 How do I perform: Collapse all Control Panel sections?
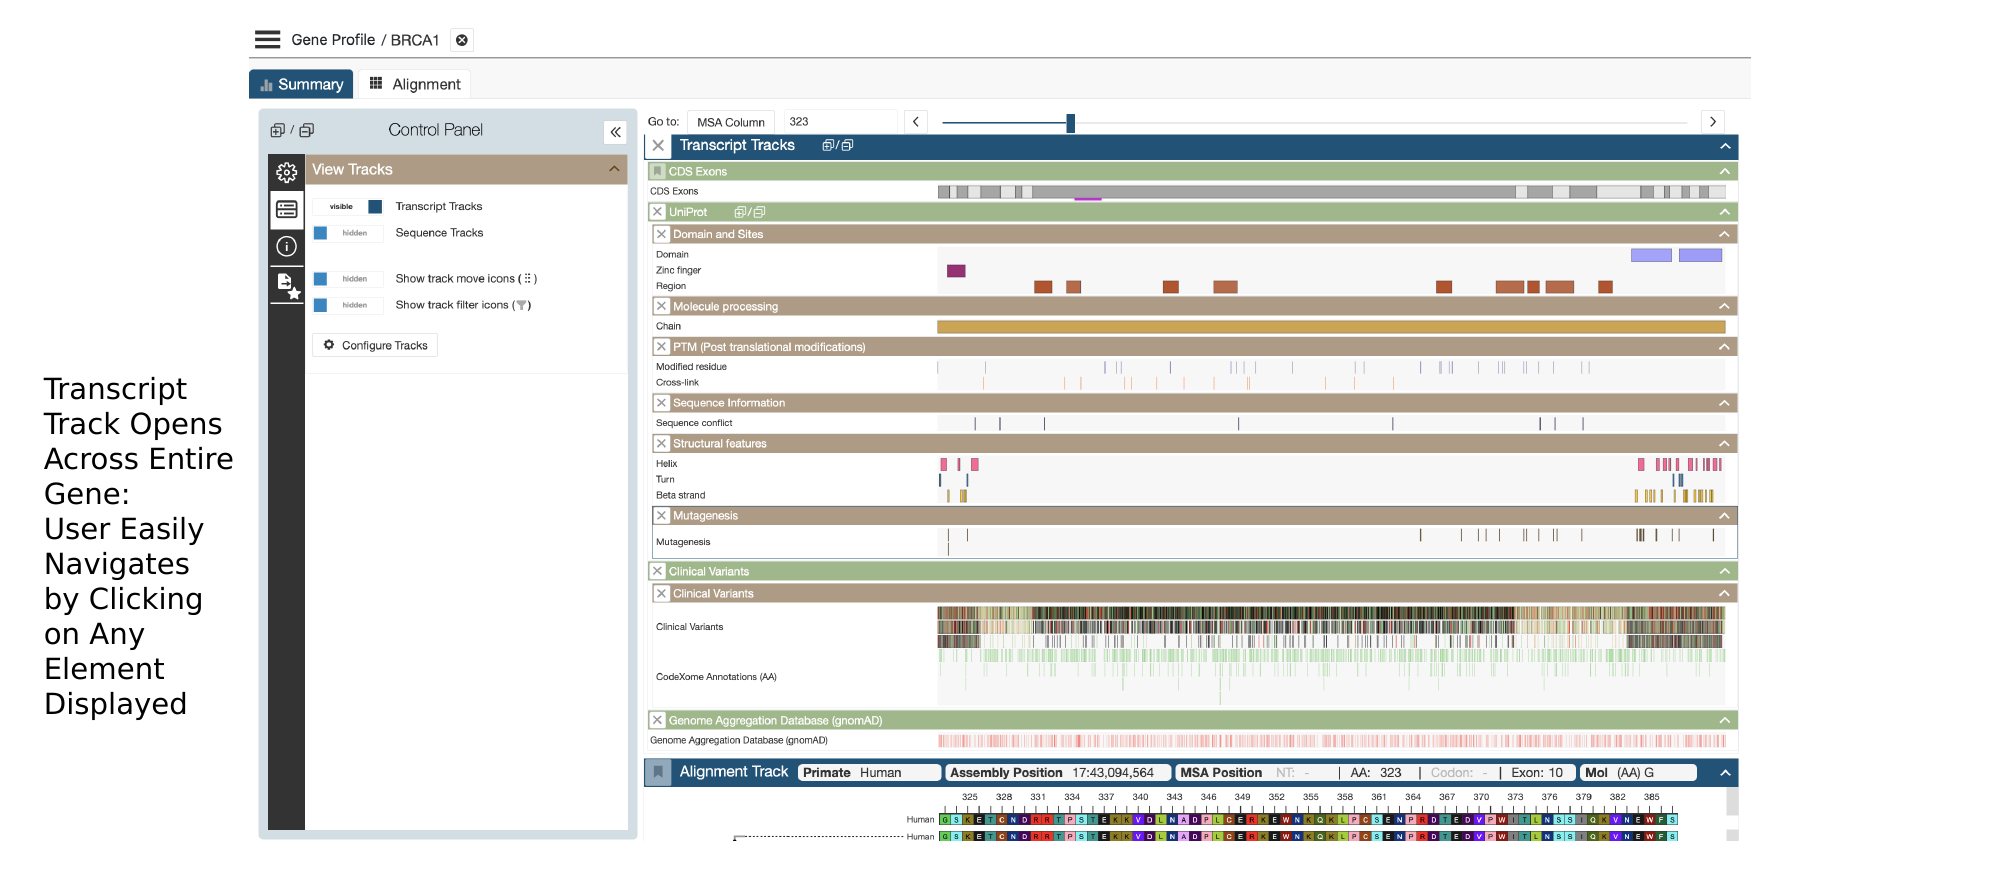(307, 130)
